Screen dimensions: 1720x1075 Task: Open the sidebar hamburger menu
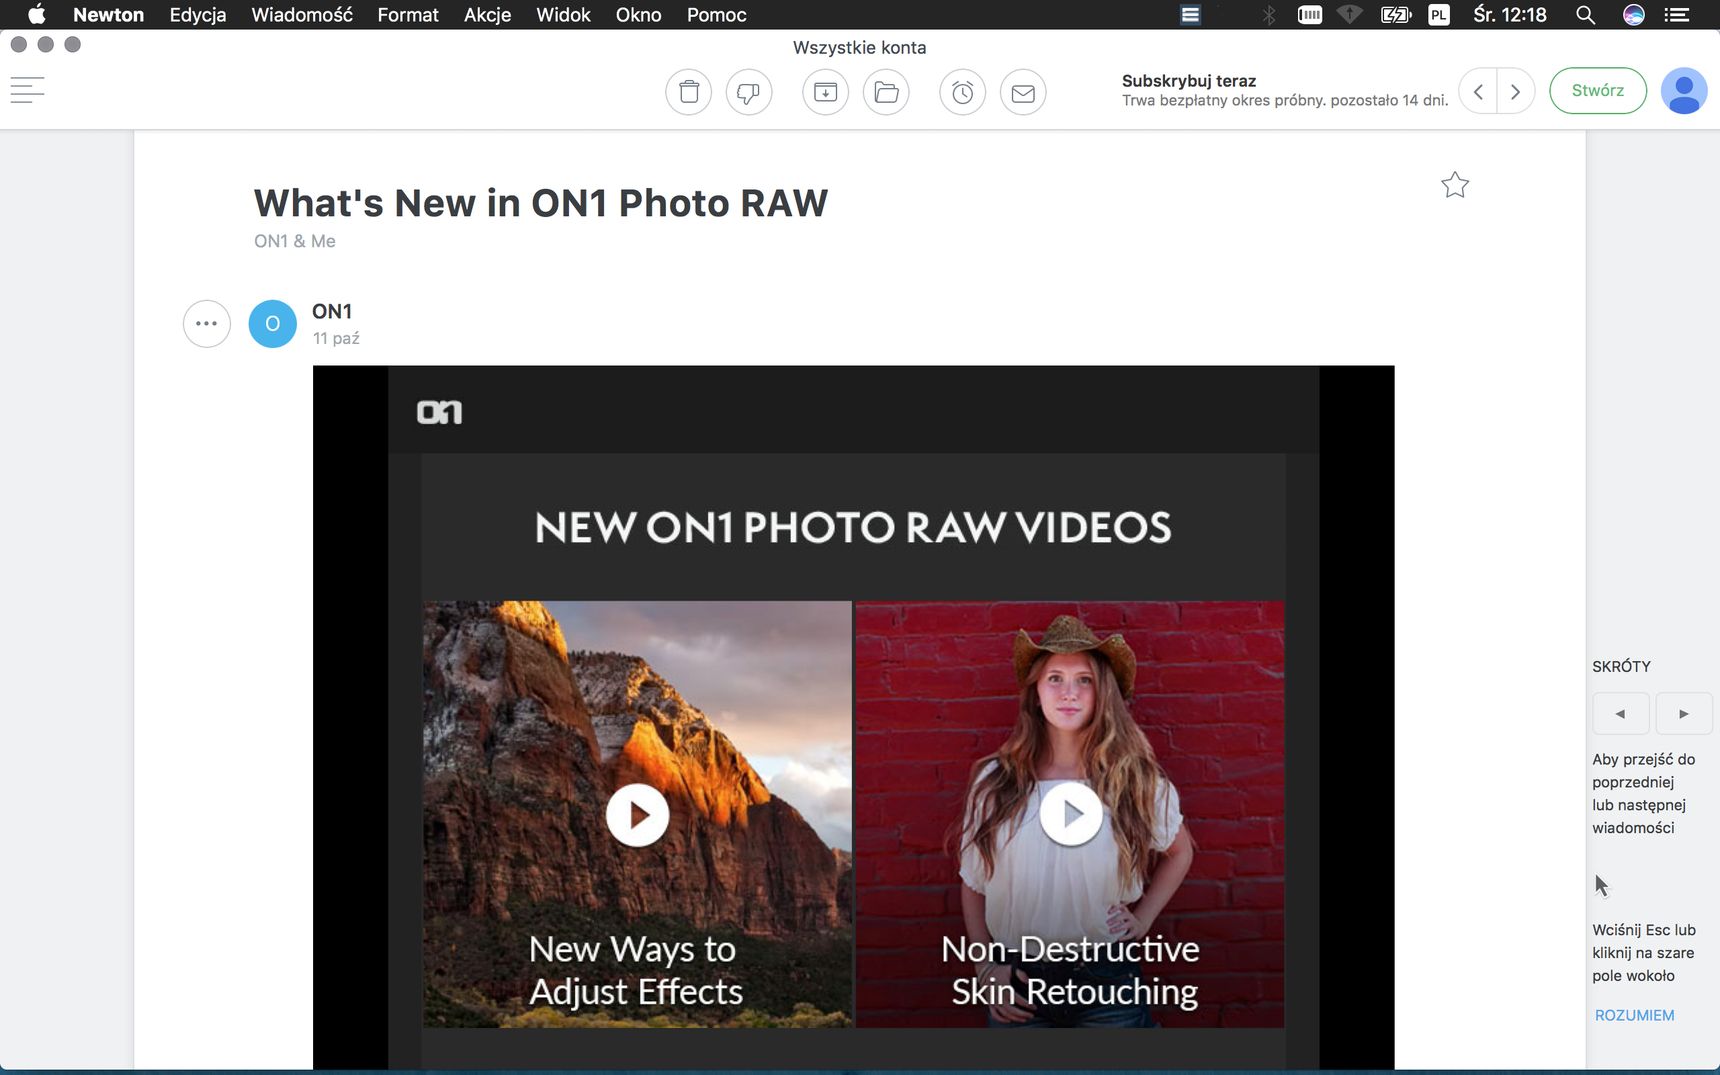[27, 91]
